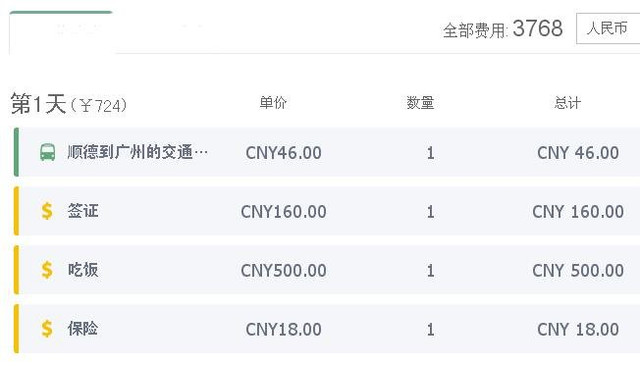Click the 第1天 day heading
The image size is (640, 366).
38,104
